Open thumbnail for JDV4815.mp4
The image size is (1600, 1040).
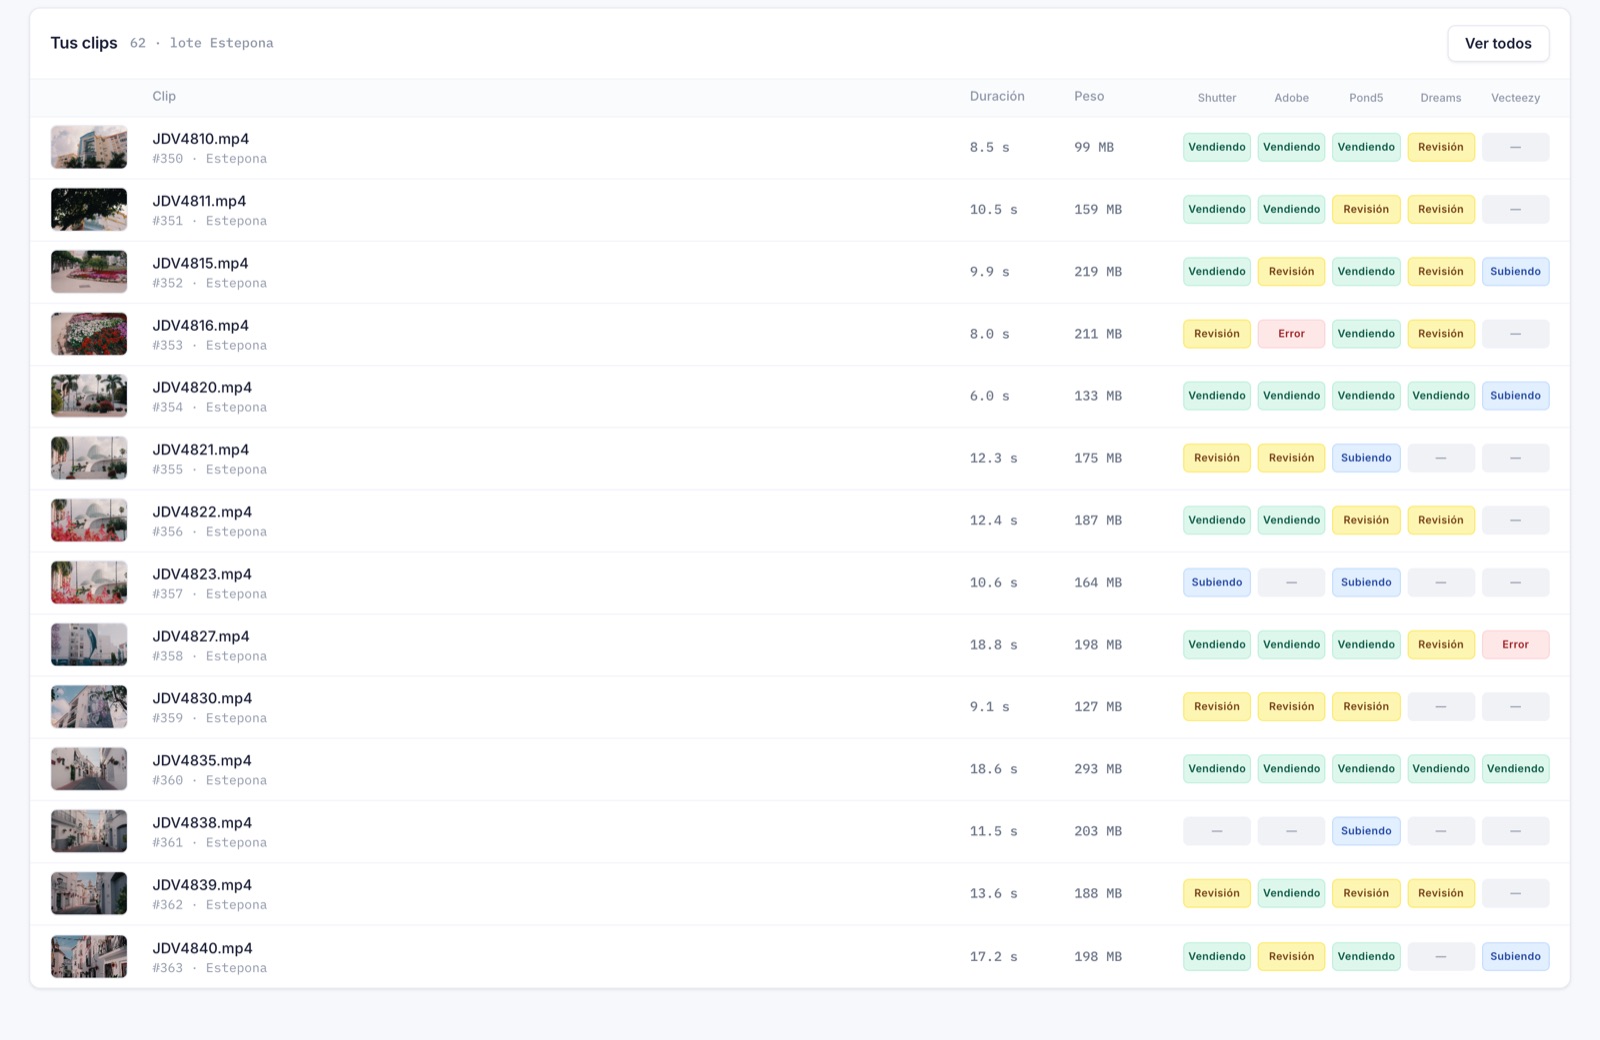[x=89, y=271]
